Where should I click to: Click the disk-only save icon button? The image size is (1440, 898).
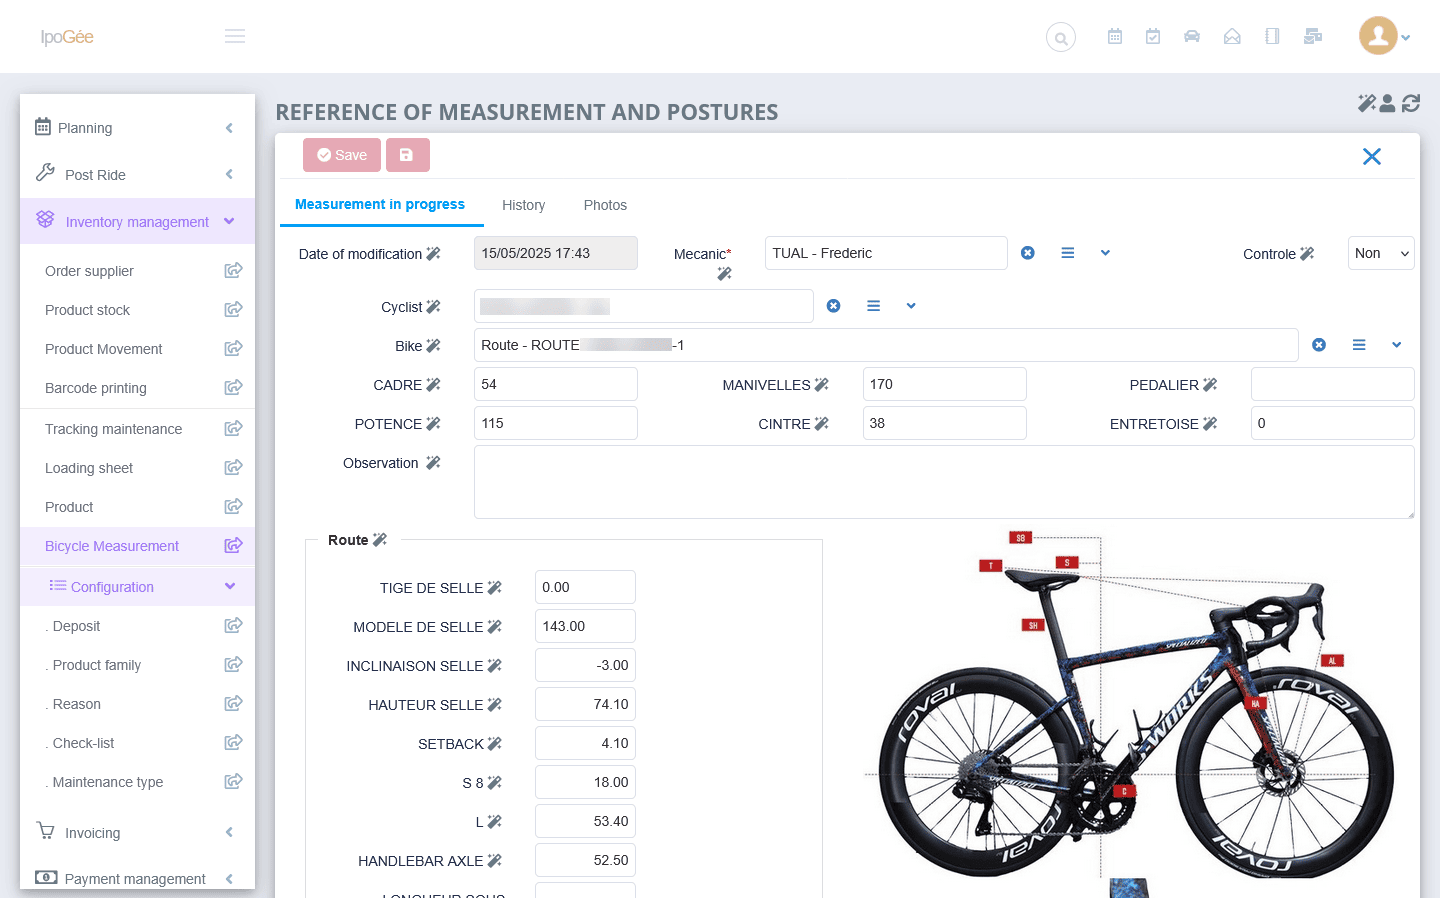click(407, 155)
